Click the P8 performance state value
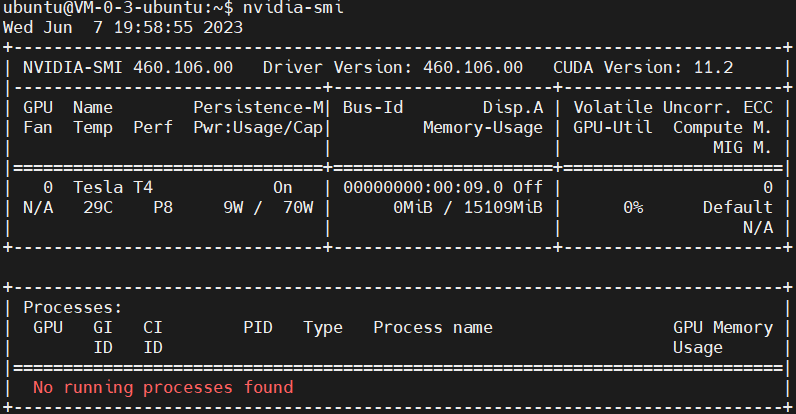This screenshot has width=796, height=414. (163, 208)
